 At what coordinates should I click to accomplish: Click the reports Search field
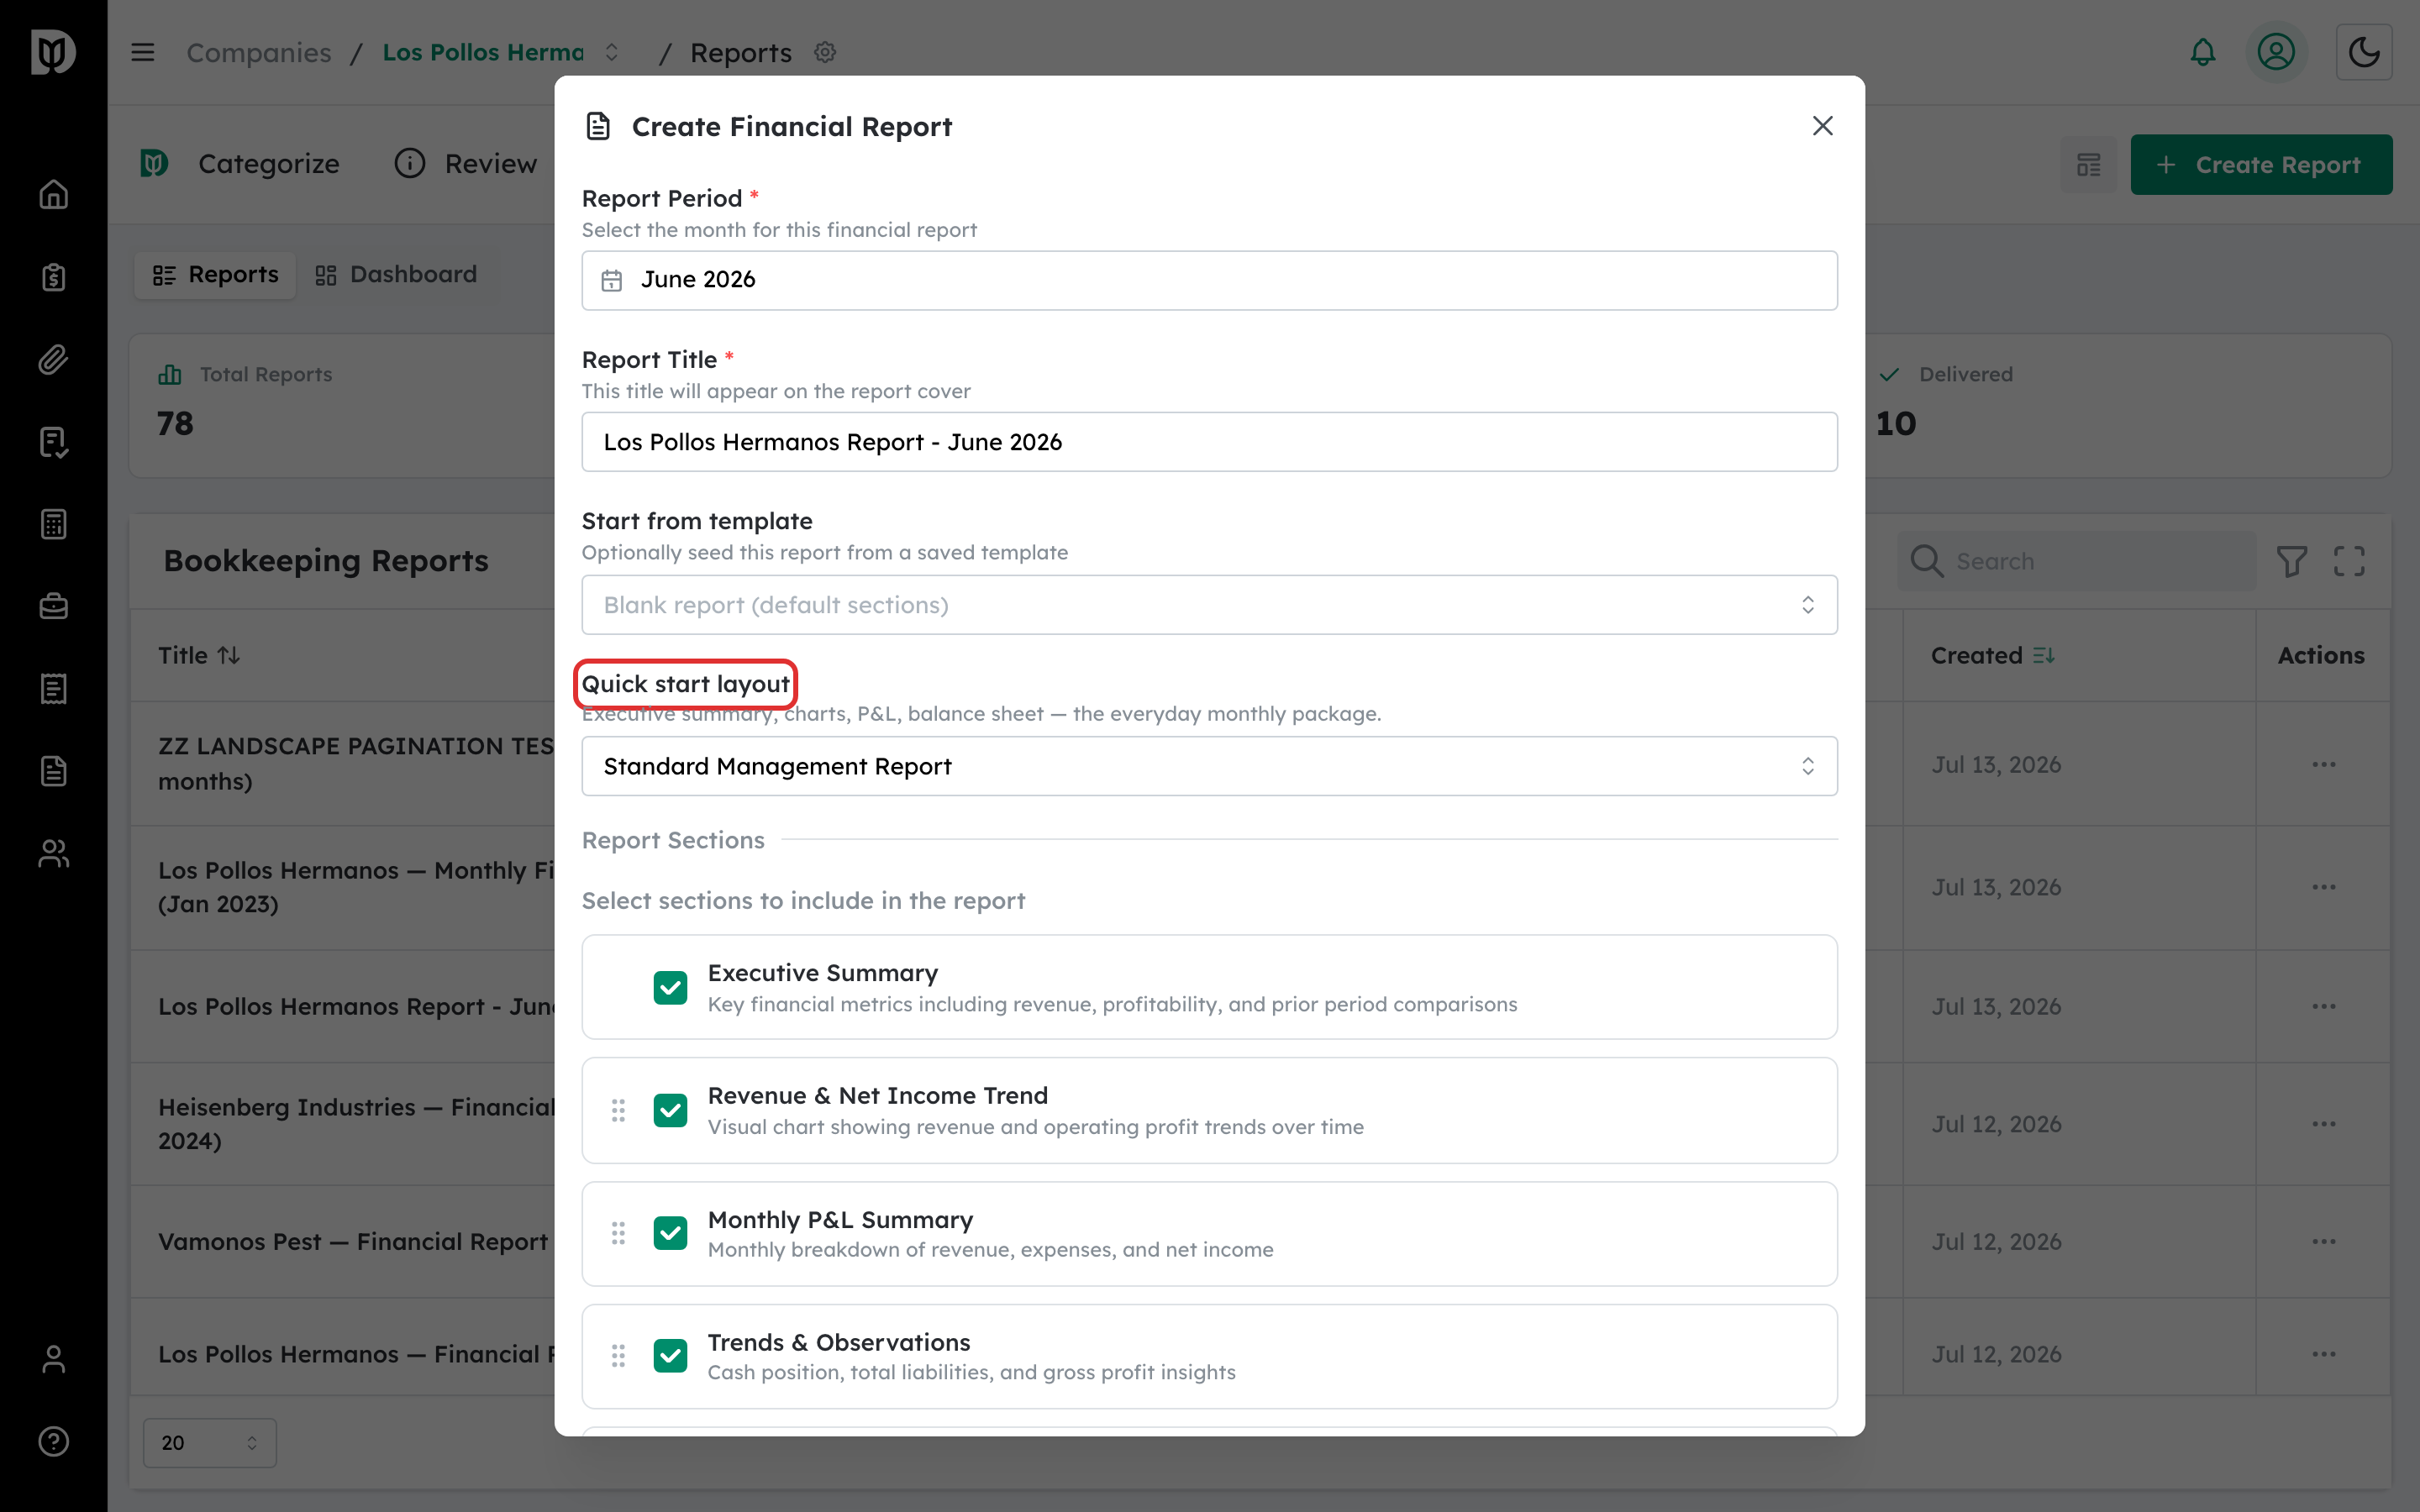point(2077,561)
